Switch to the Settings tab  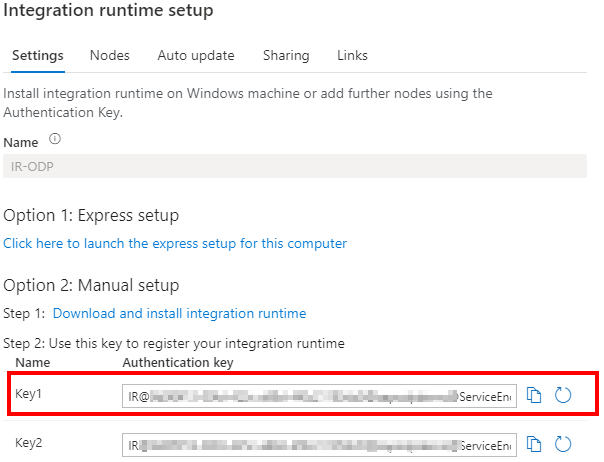38,55
